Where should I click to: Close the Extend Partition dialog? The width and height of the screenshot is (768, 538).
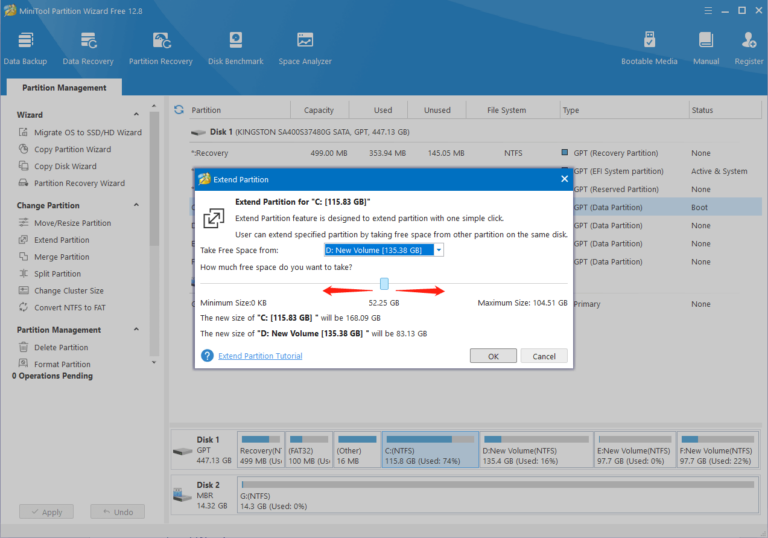pos(564,179)
